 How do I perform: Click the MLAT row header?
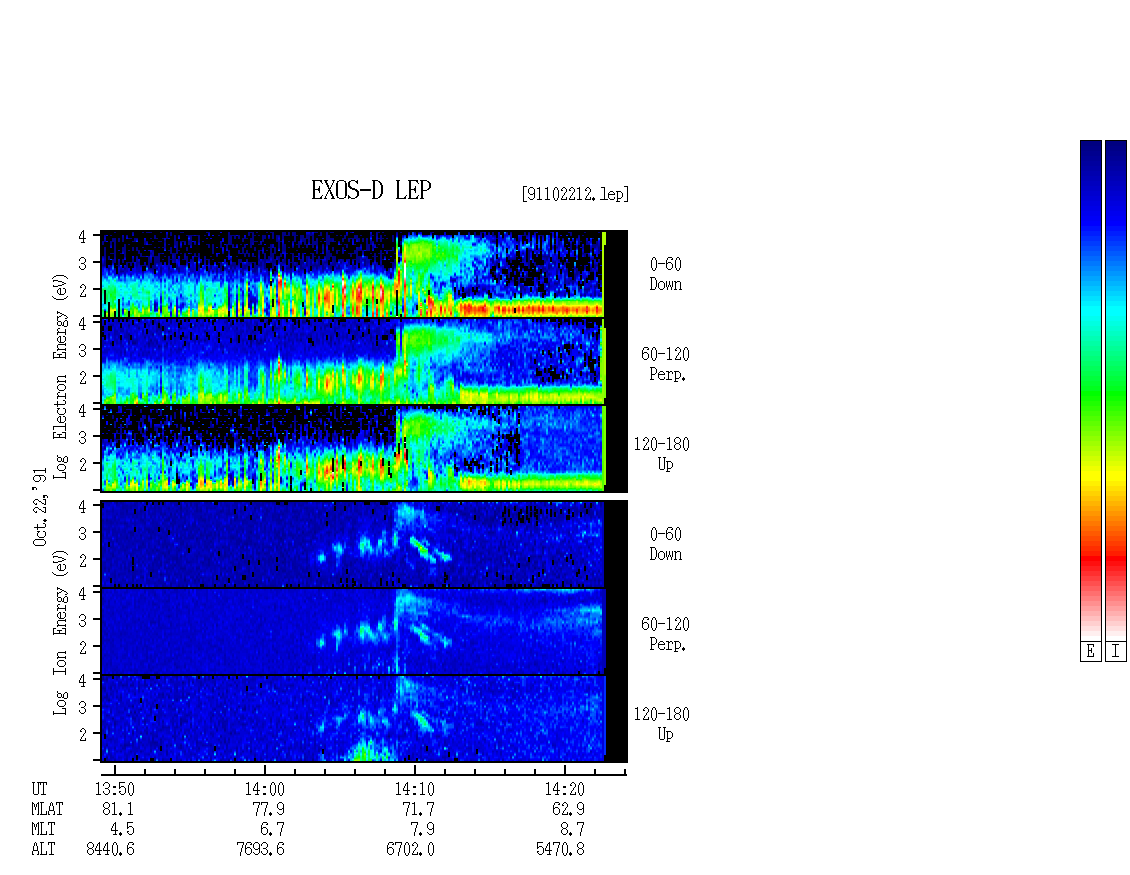[x=47, y=809]
